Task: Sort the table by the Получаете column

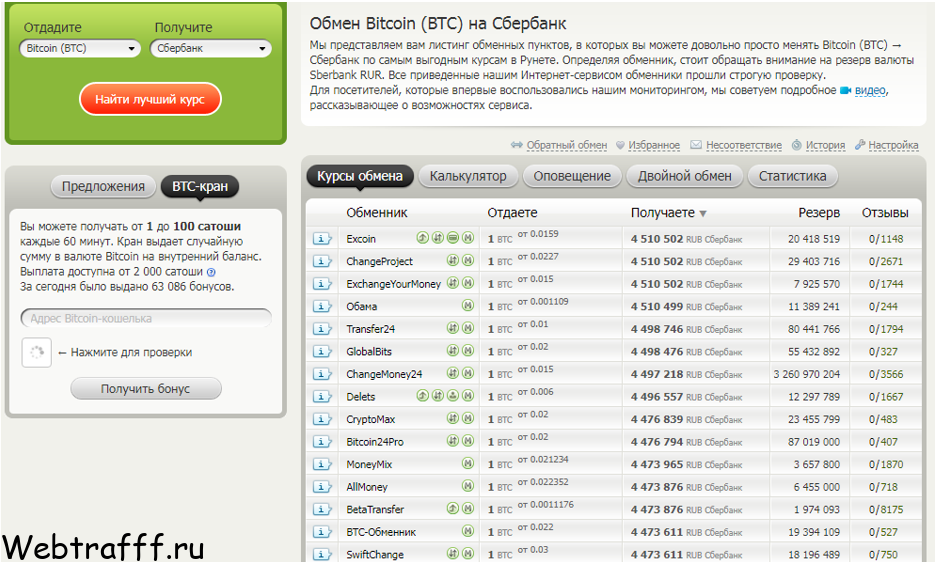Action: pyautogui.click(x=668, y=213)
